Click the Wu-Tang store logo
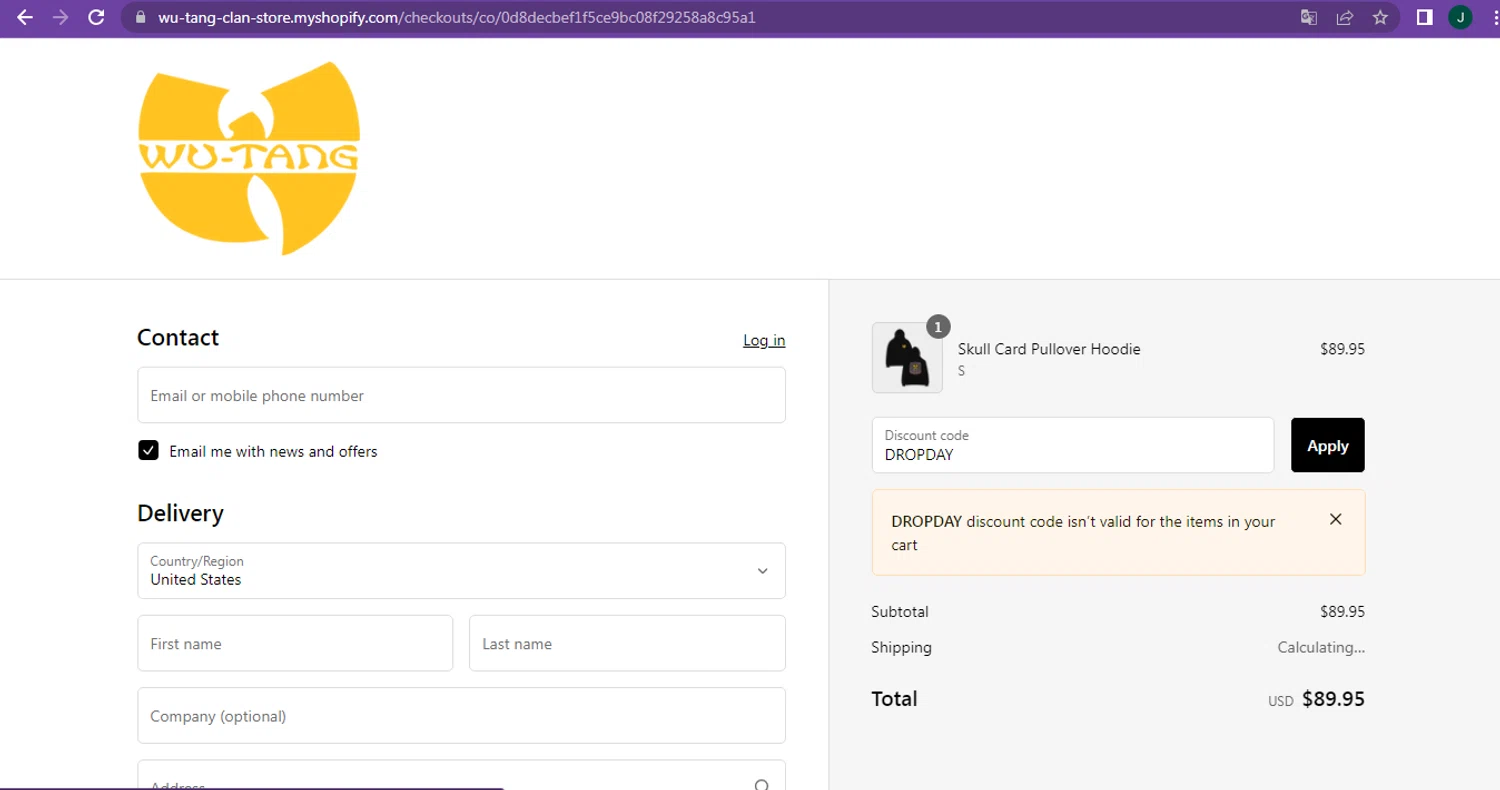 coord(248,158)
